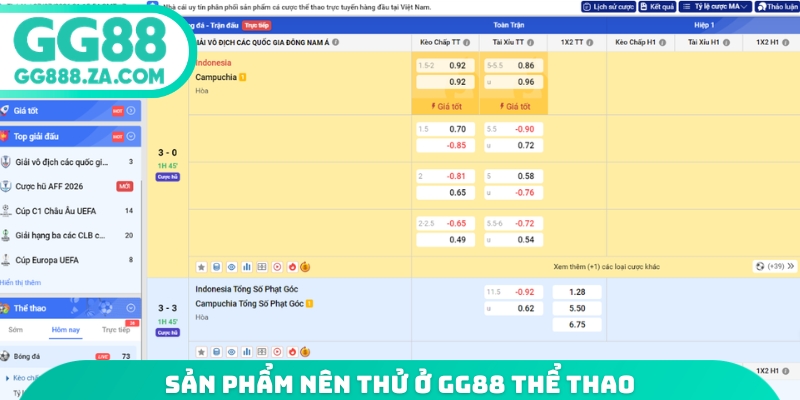The image size is (800, 400).
Task: Favorite the Indonesia vs Campuchia match star
Action: (x=202, y=267)
